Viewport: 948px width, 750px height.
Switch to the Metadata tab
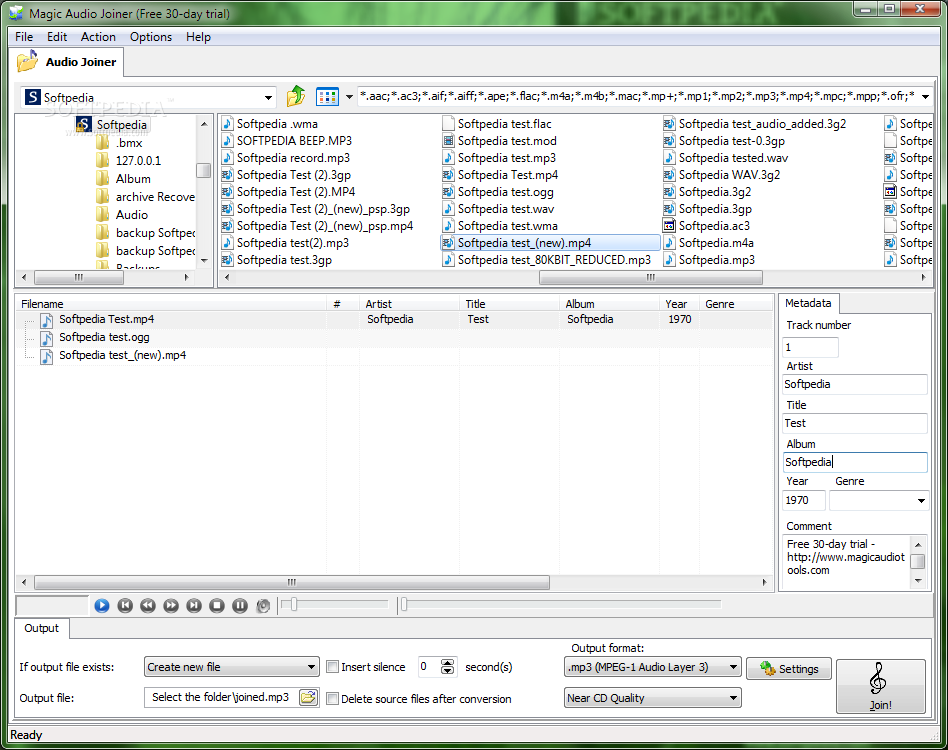point(808,303)
